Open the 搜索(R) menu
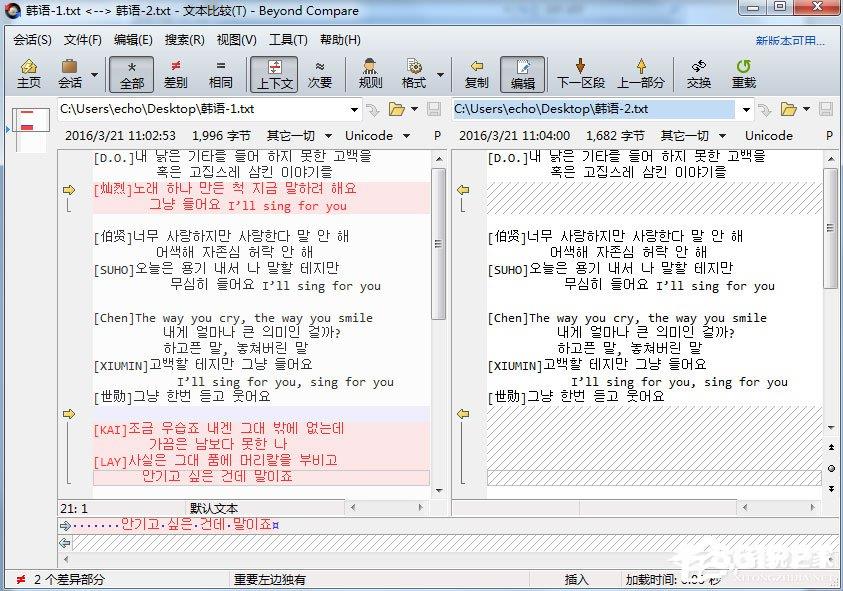Screen dimensions: 843x591 (x=184, y=40)
